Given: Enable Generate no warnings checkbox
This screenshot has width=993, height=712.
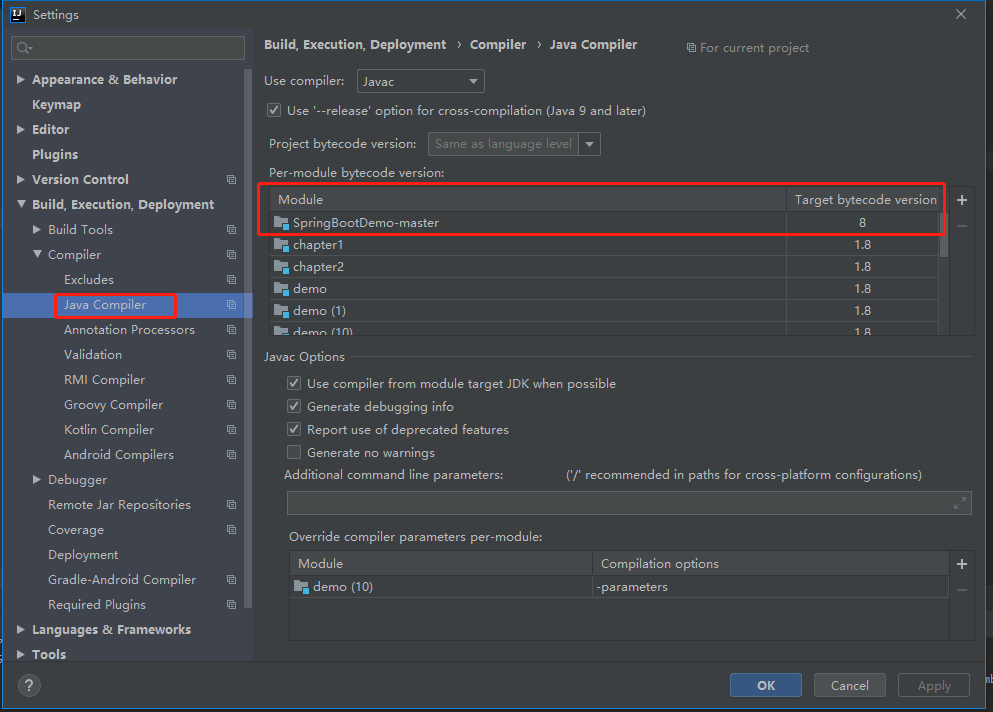Looking at the screenshot, I should pos(294,453).
